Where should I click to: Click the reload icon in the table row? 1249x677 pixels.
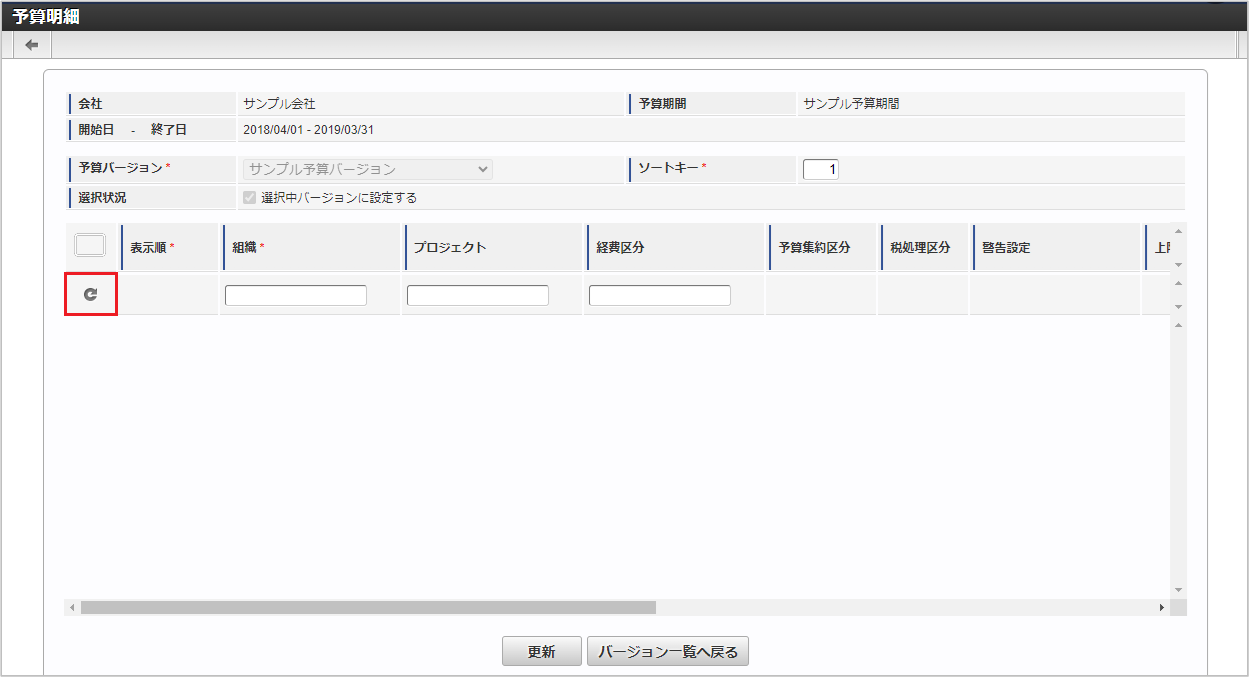coord(91,295)
